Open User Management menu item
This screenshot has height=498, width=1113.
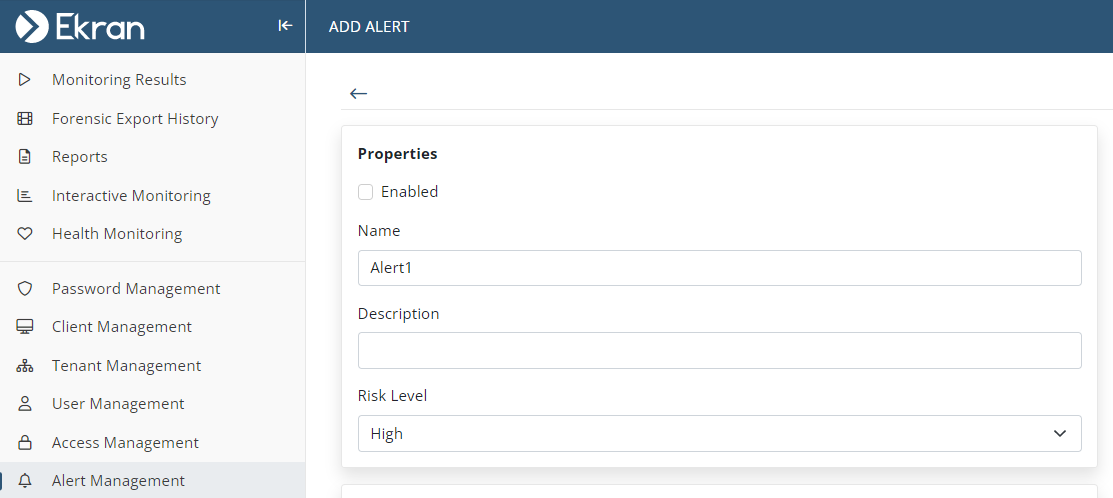pos(118,404)
